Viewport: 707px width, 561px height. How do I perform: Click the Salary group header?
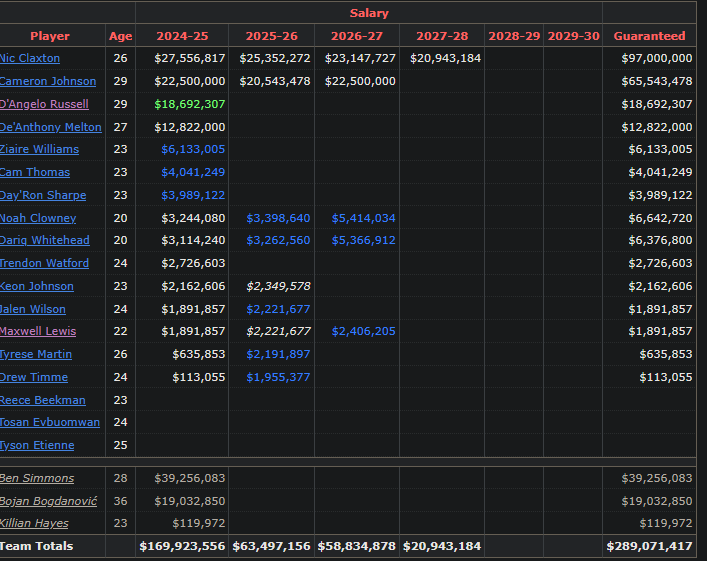click(369, 13)
